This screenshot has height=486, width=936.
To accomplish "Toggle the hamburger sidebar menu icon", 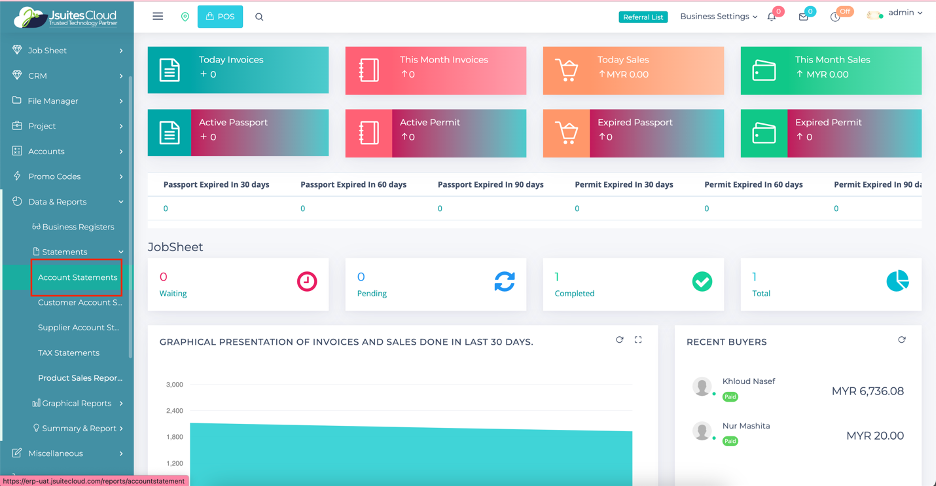I will tap(158, 16).
